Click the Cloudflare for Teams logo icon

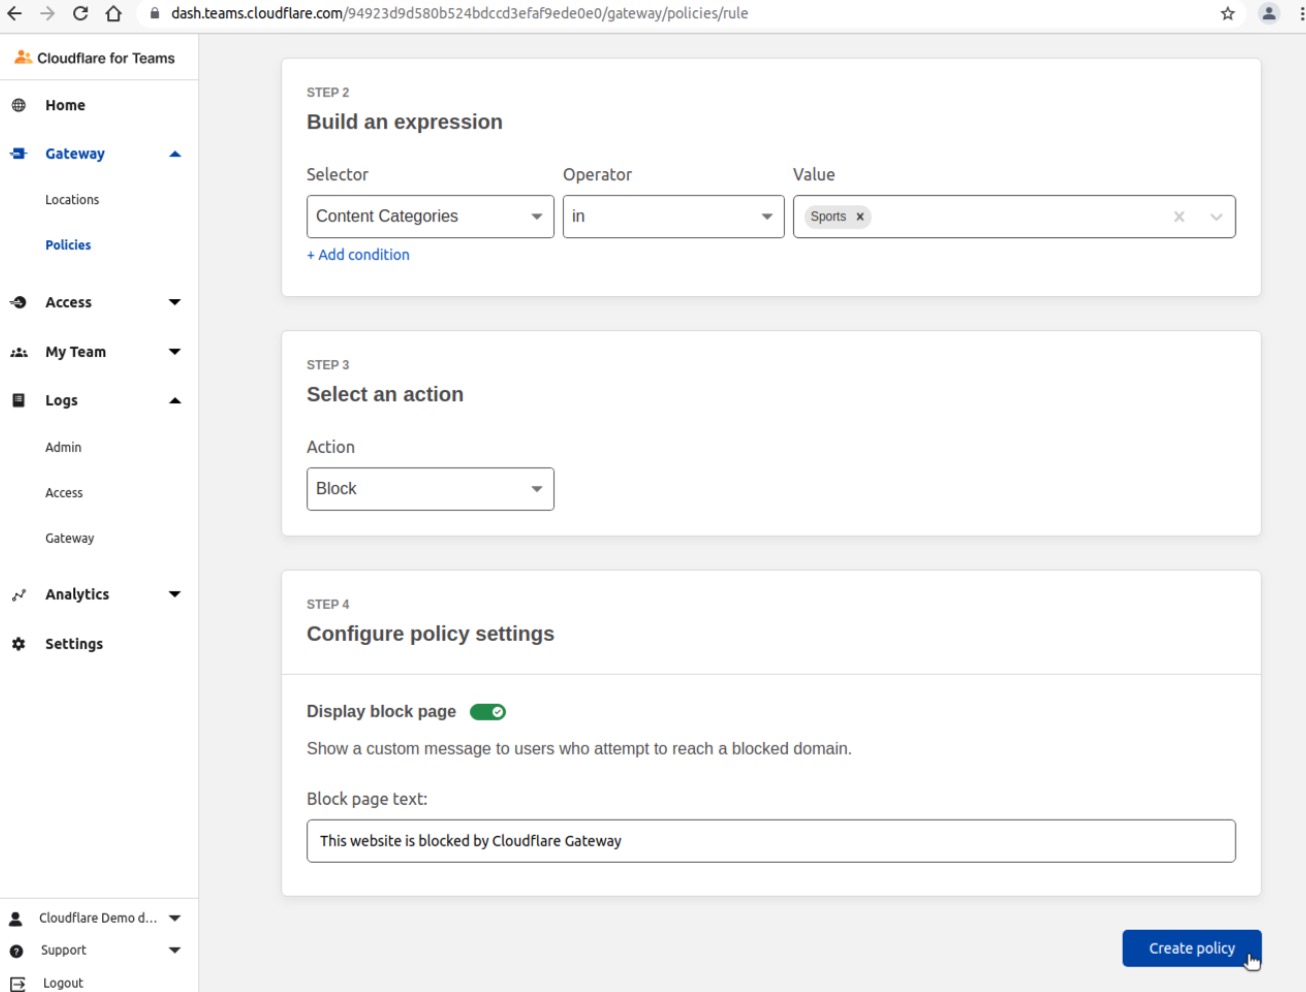coord(22,57)
